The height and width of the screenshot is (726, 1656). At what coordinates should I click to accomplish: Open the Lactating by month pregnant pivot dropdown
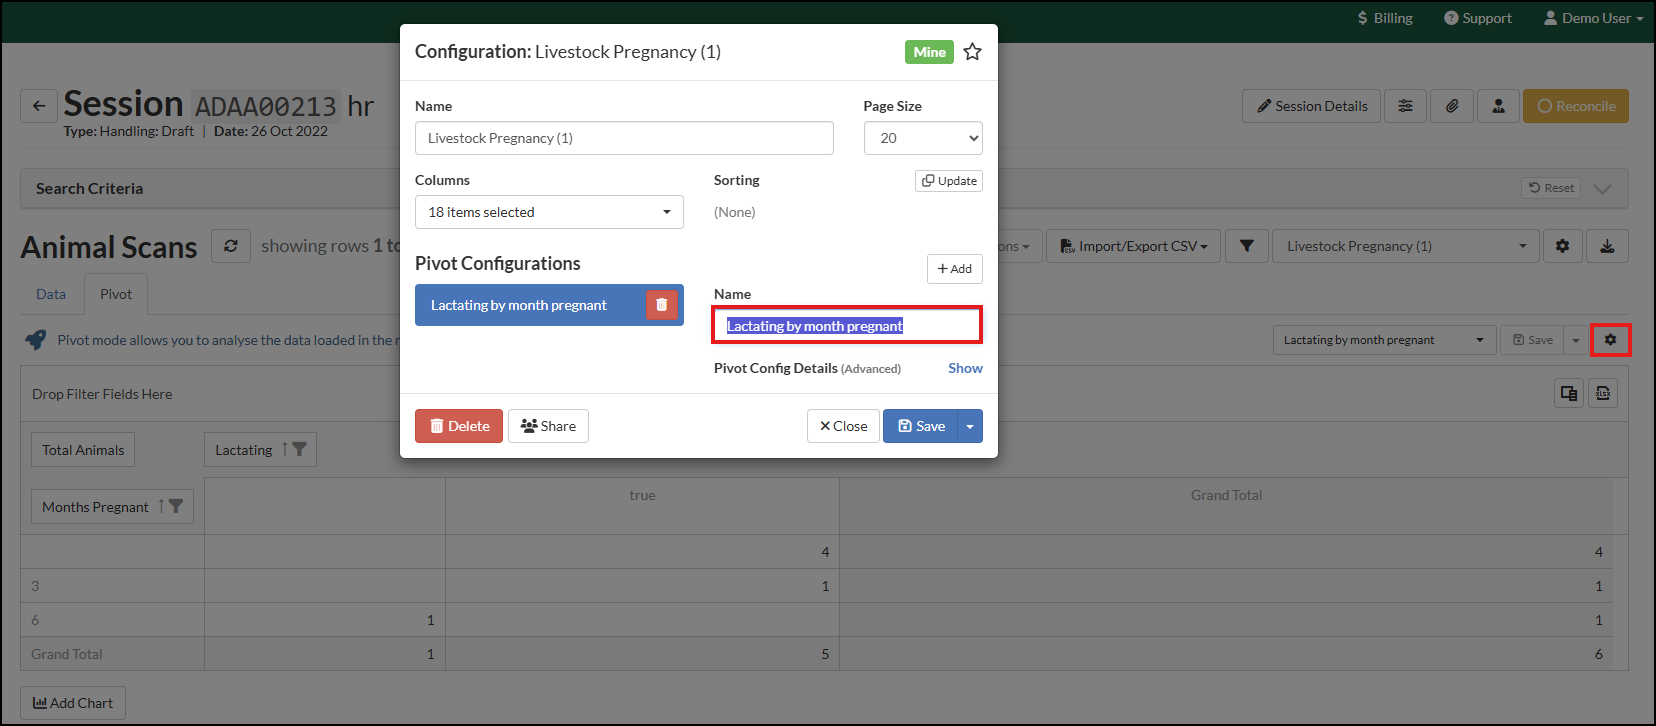pyautogui.click(x=1384, y=340)
